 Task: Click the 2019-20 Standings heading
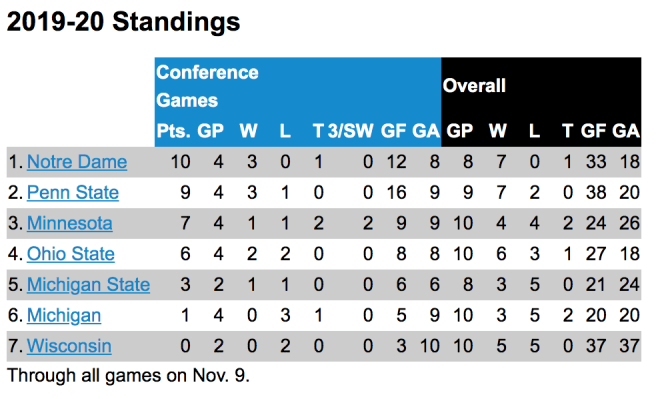(123, 21)
